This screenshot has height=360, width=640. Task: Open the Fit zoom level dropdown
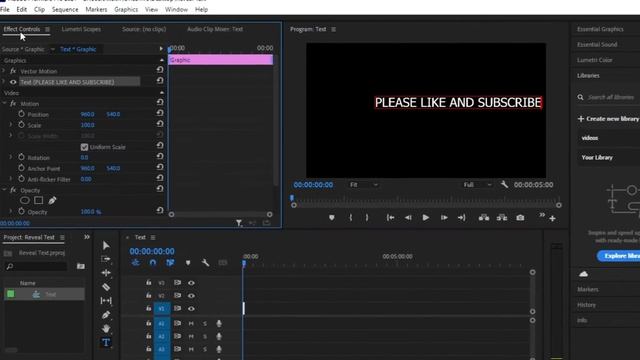[364, 185]
